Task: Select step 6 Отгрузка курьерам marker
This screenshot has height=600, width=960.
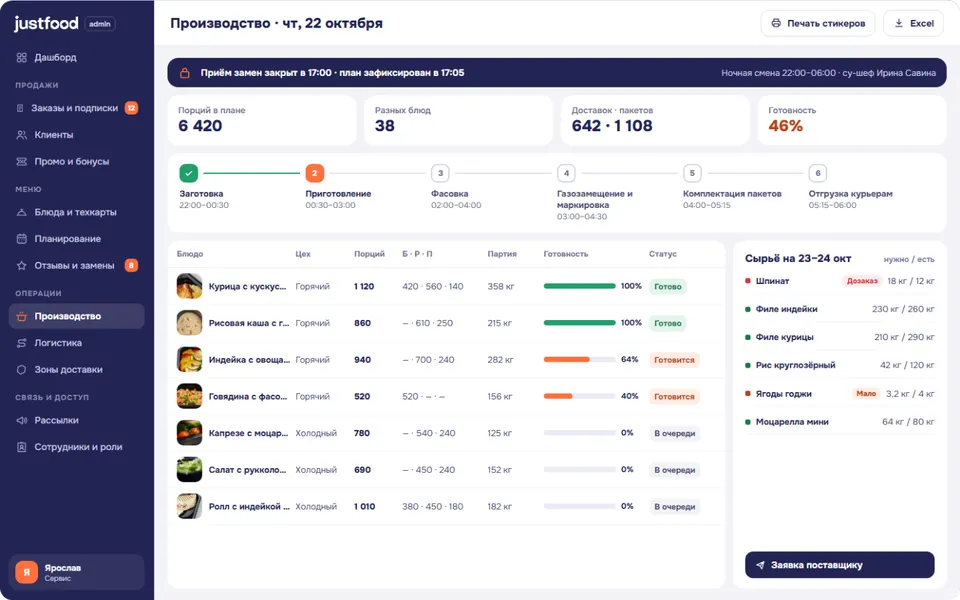Action: click(818, 173)
